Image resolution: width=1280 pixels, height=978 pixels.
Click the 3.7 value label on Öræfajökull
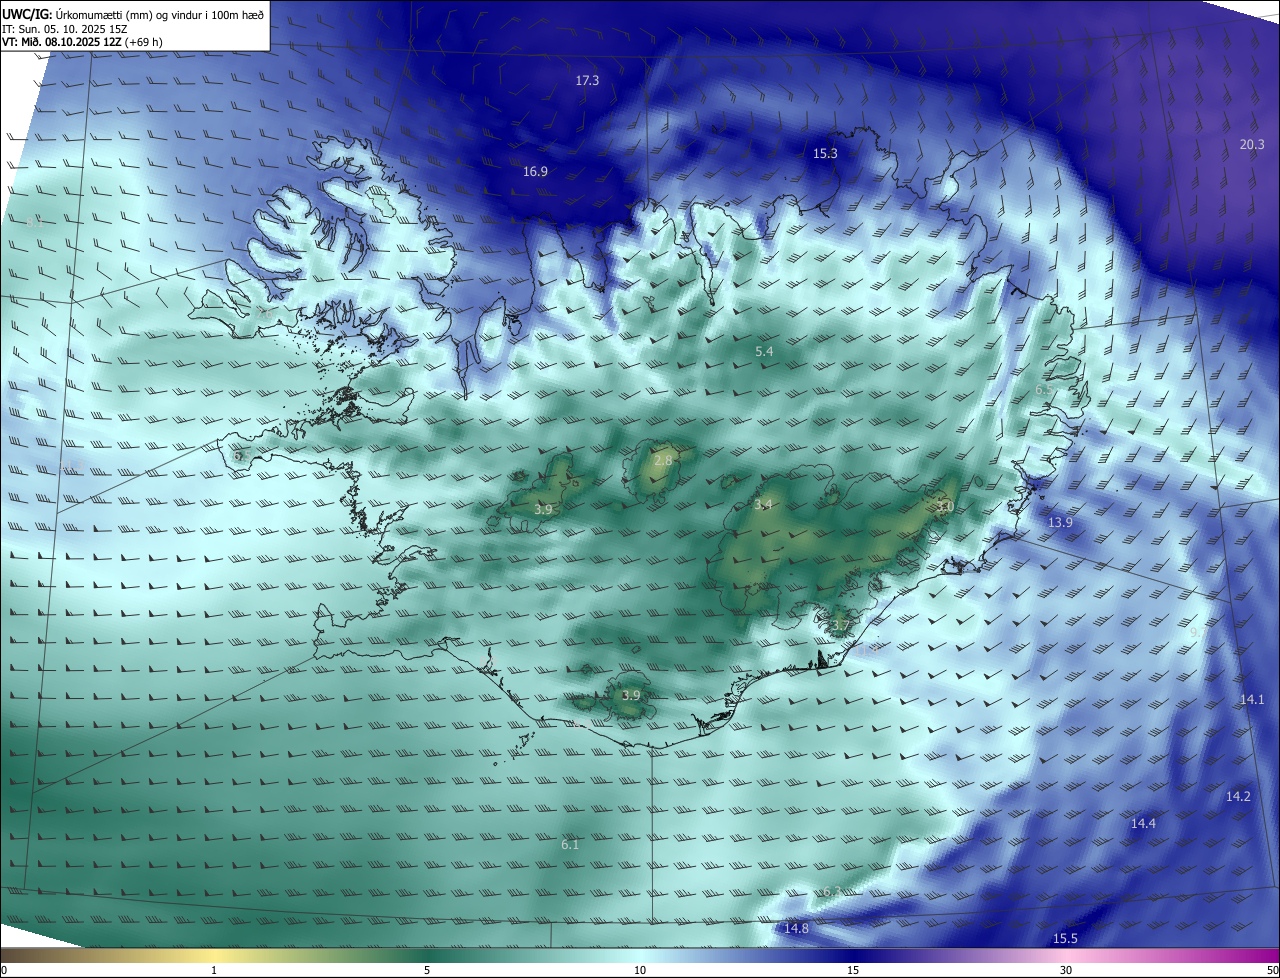(840, 626)
